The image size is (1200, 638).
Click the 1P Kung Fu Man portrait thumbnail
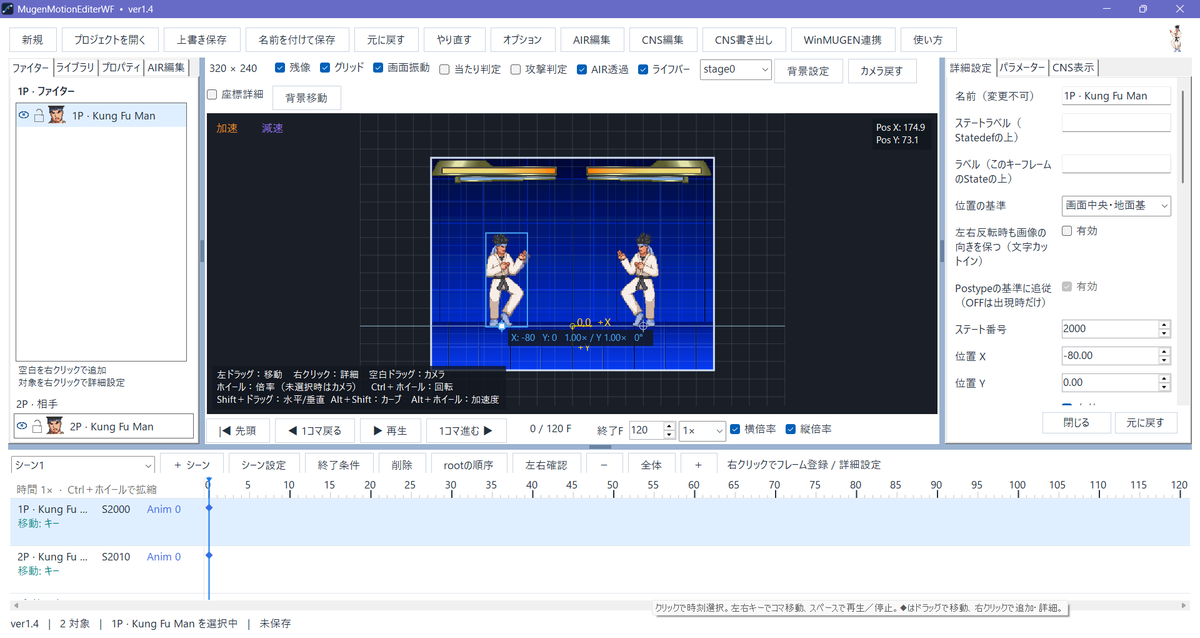[x=57, y=116]
